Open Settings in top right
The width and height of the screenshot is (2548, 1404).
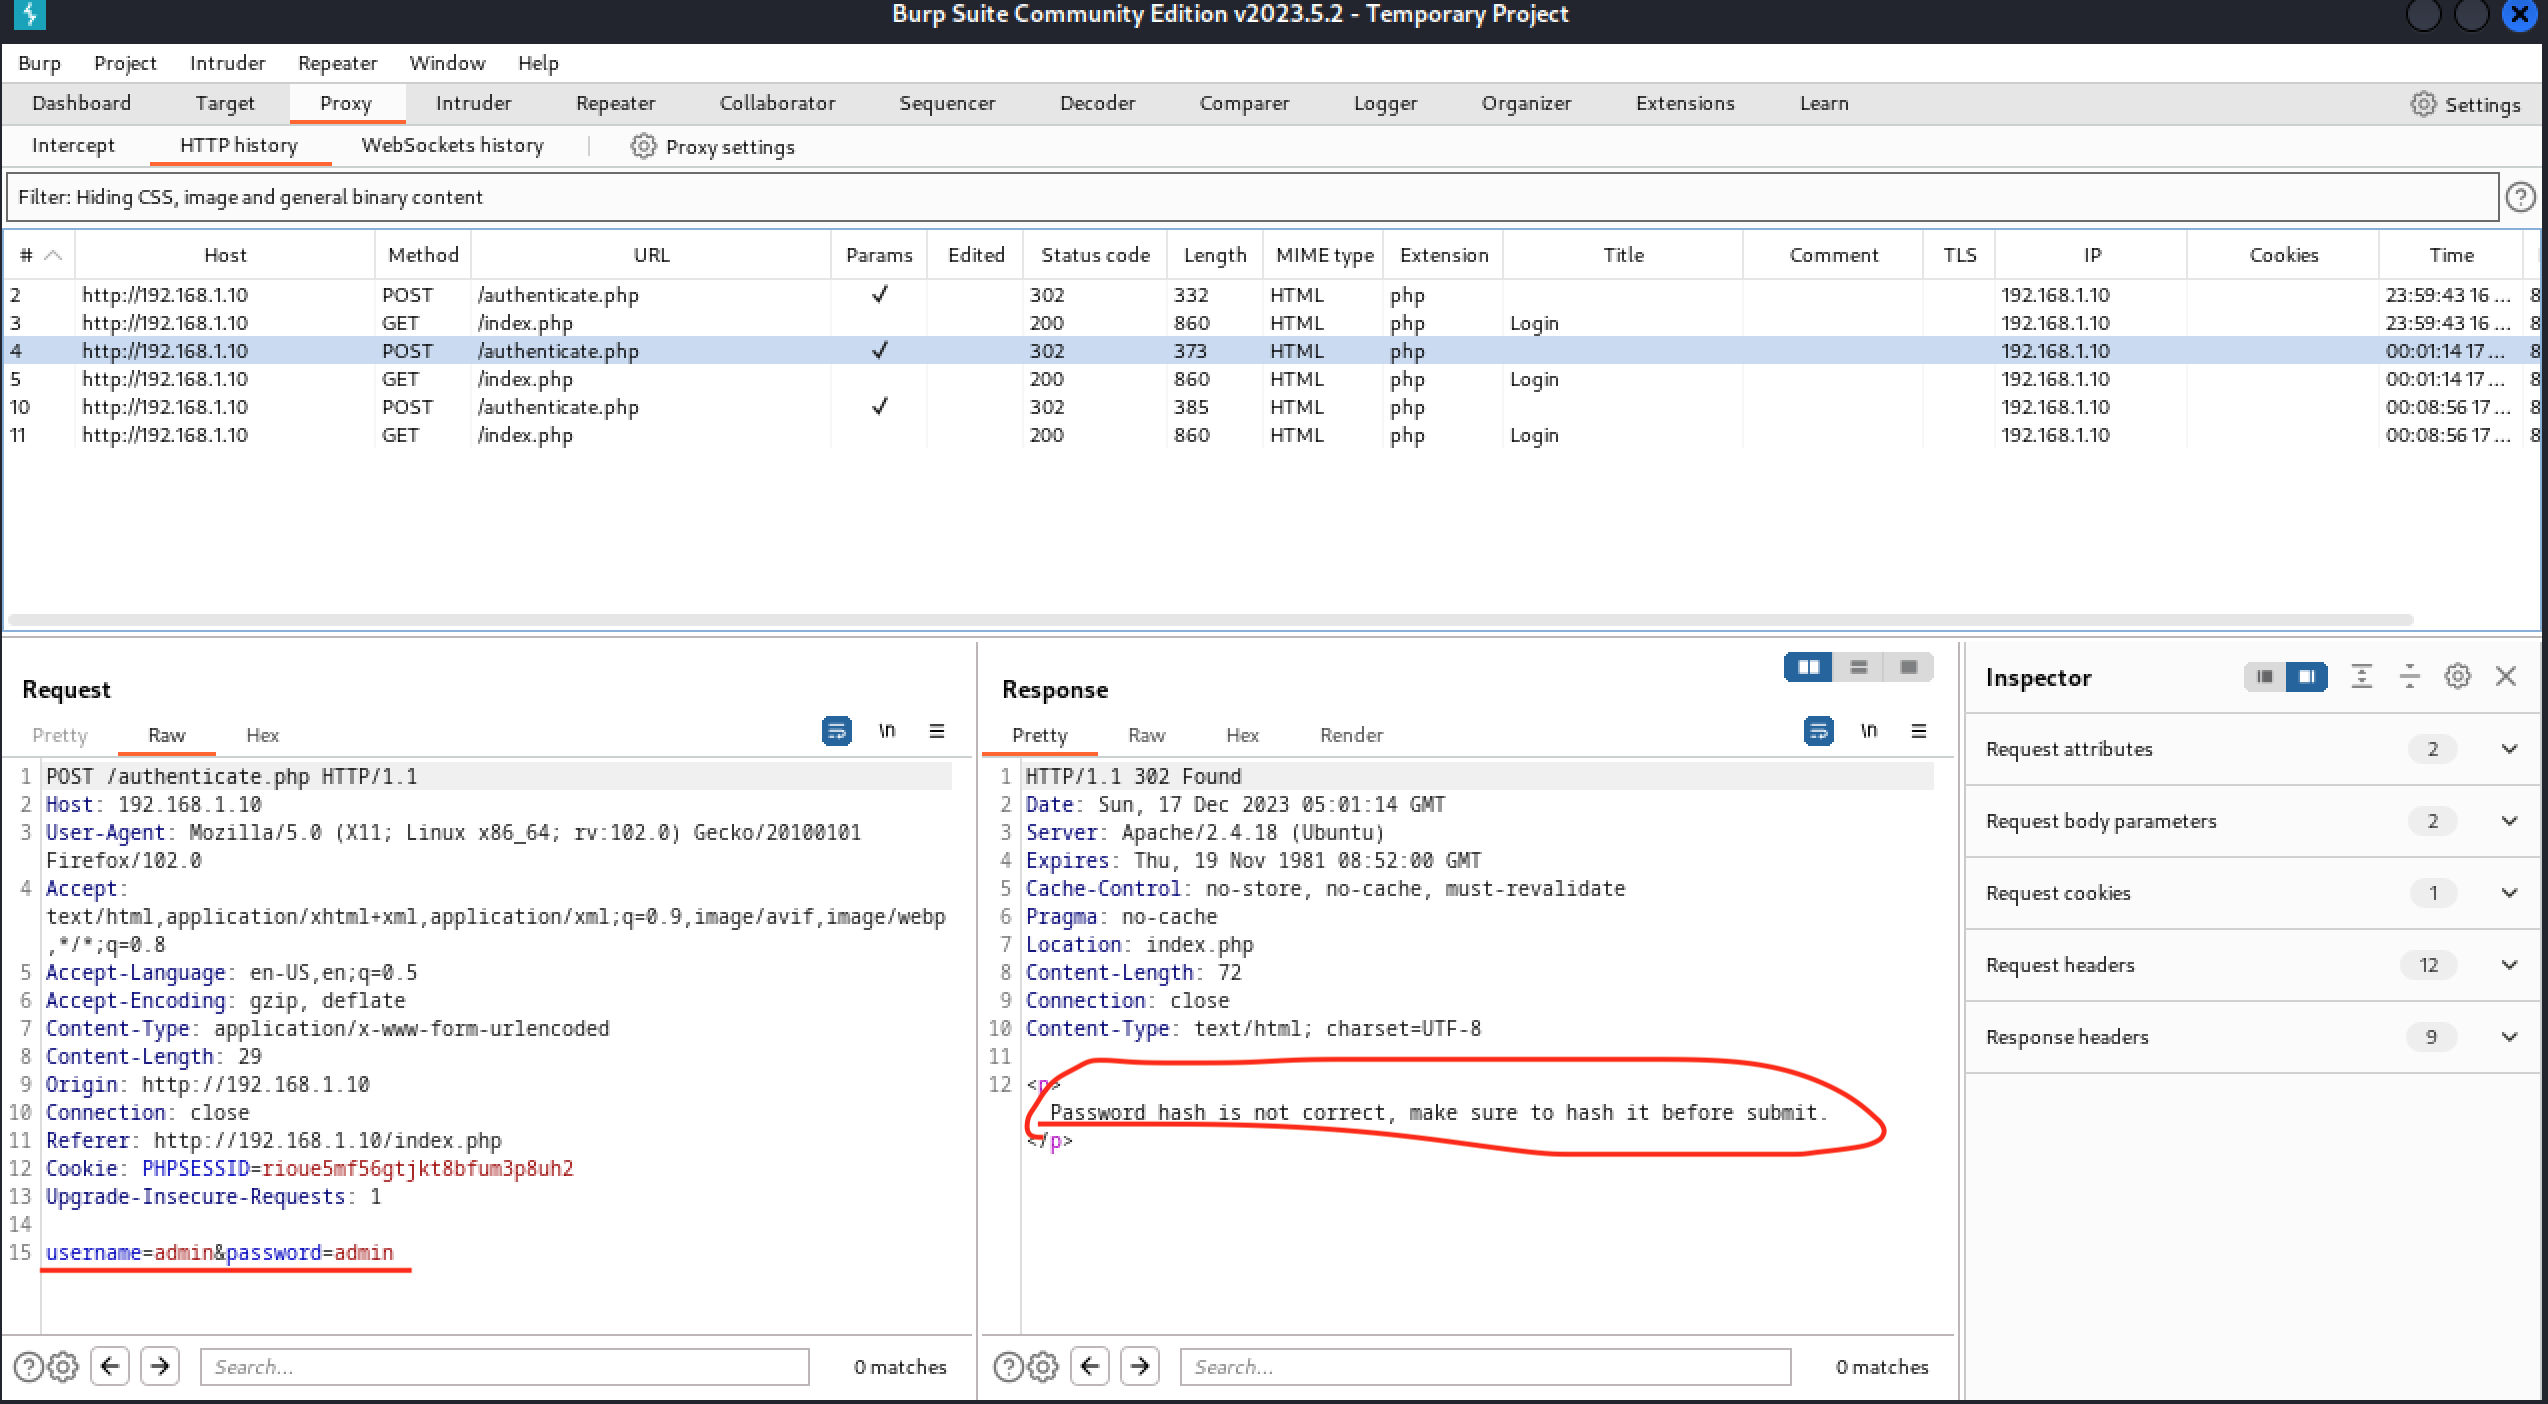(x=2465, y=104)
